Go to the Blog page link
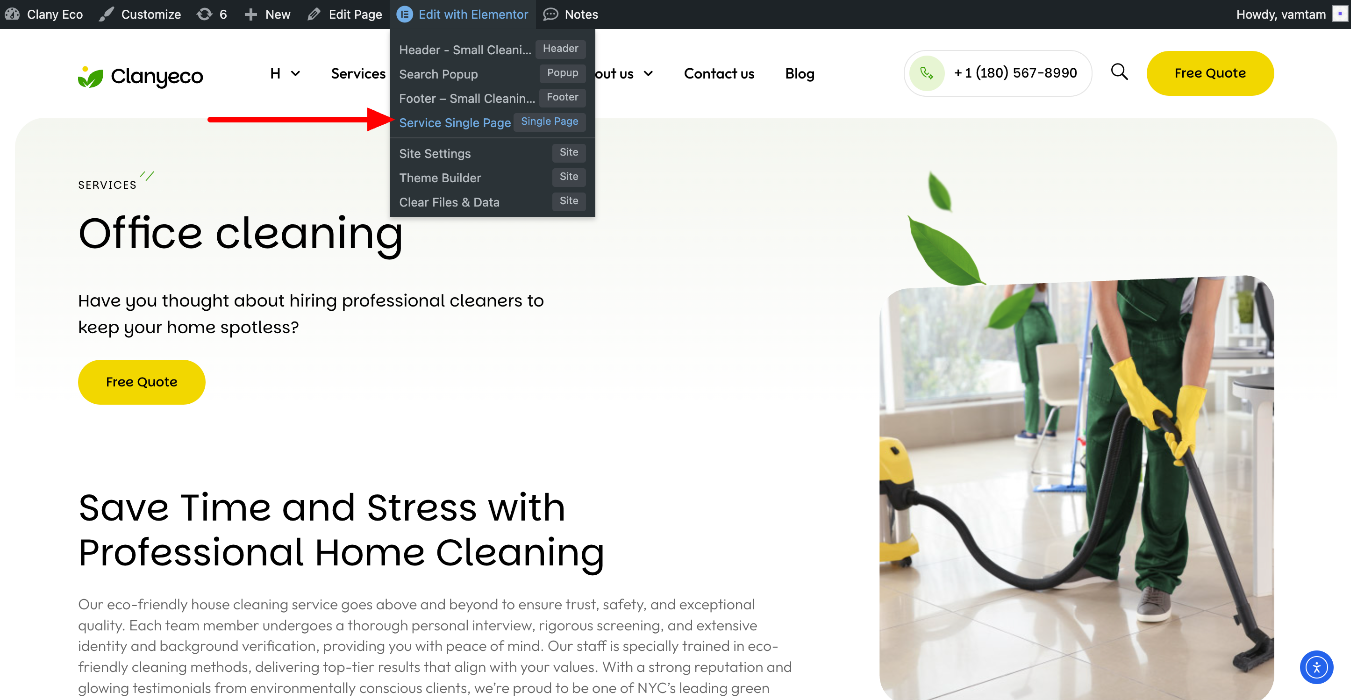 click(800, 73)
